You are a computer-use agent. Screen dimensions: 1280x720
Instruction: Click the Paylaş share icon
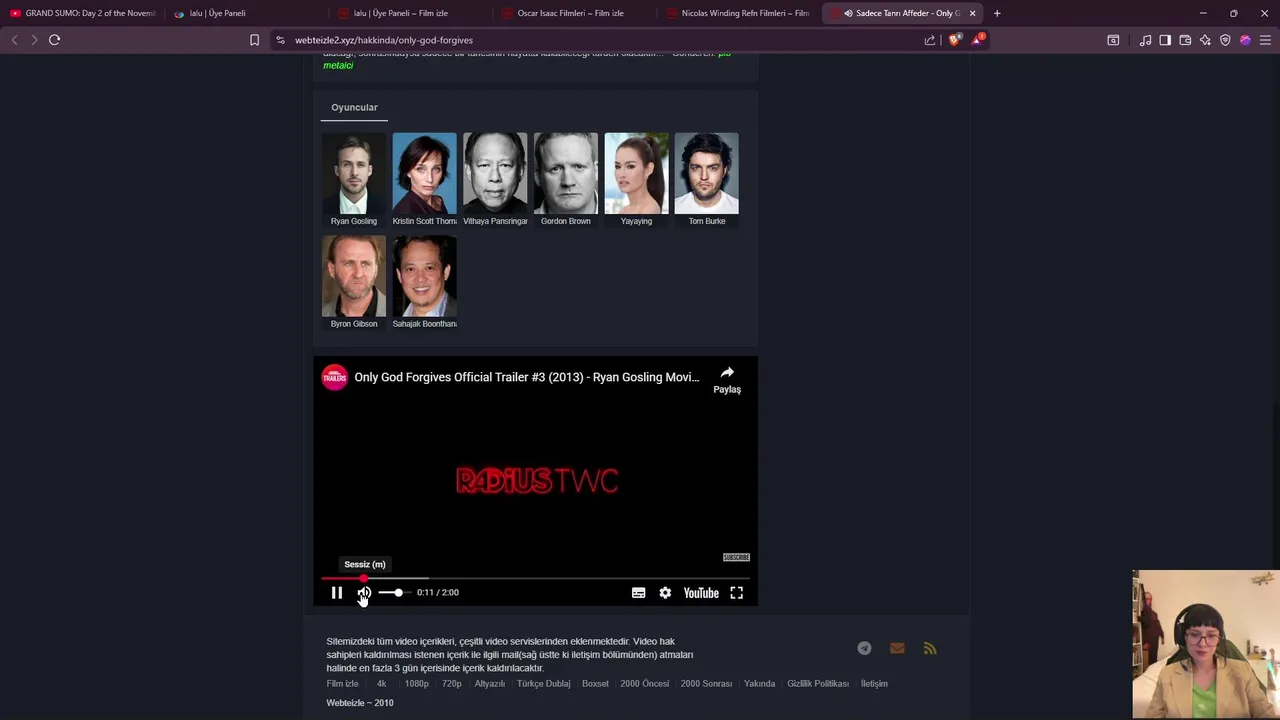727,373
